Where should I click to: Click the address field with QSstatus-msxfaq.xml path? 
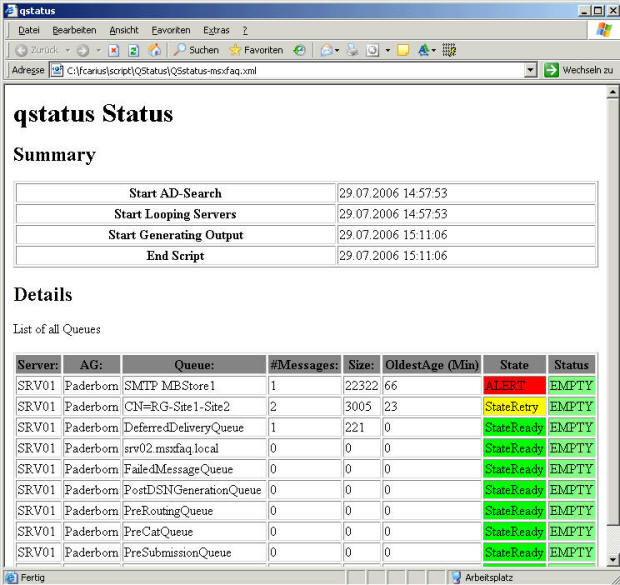294,71
